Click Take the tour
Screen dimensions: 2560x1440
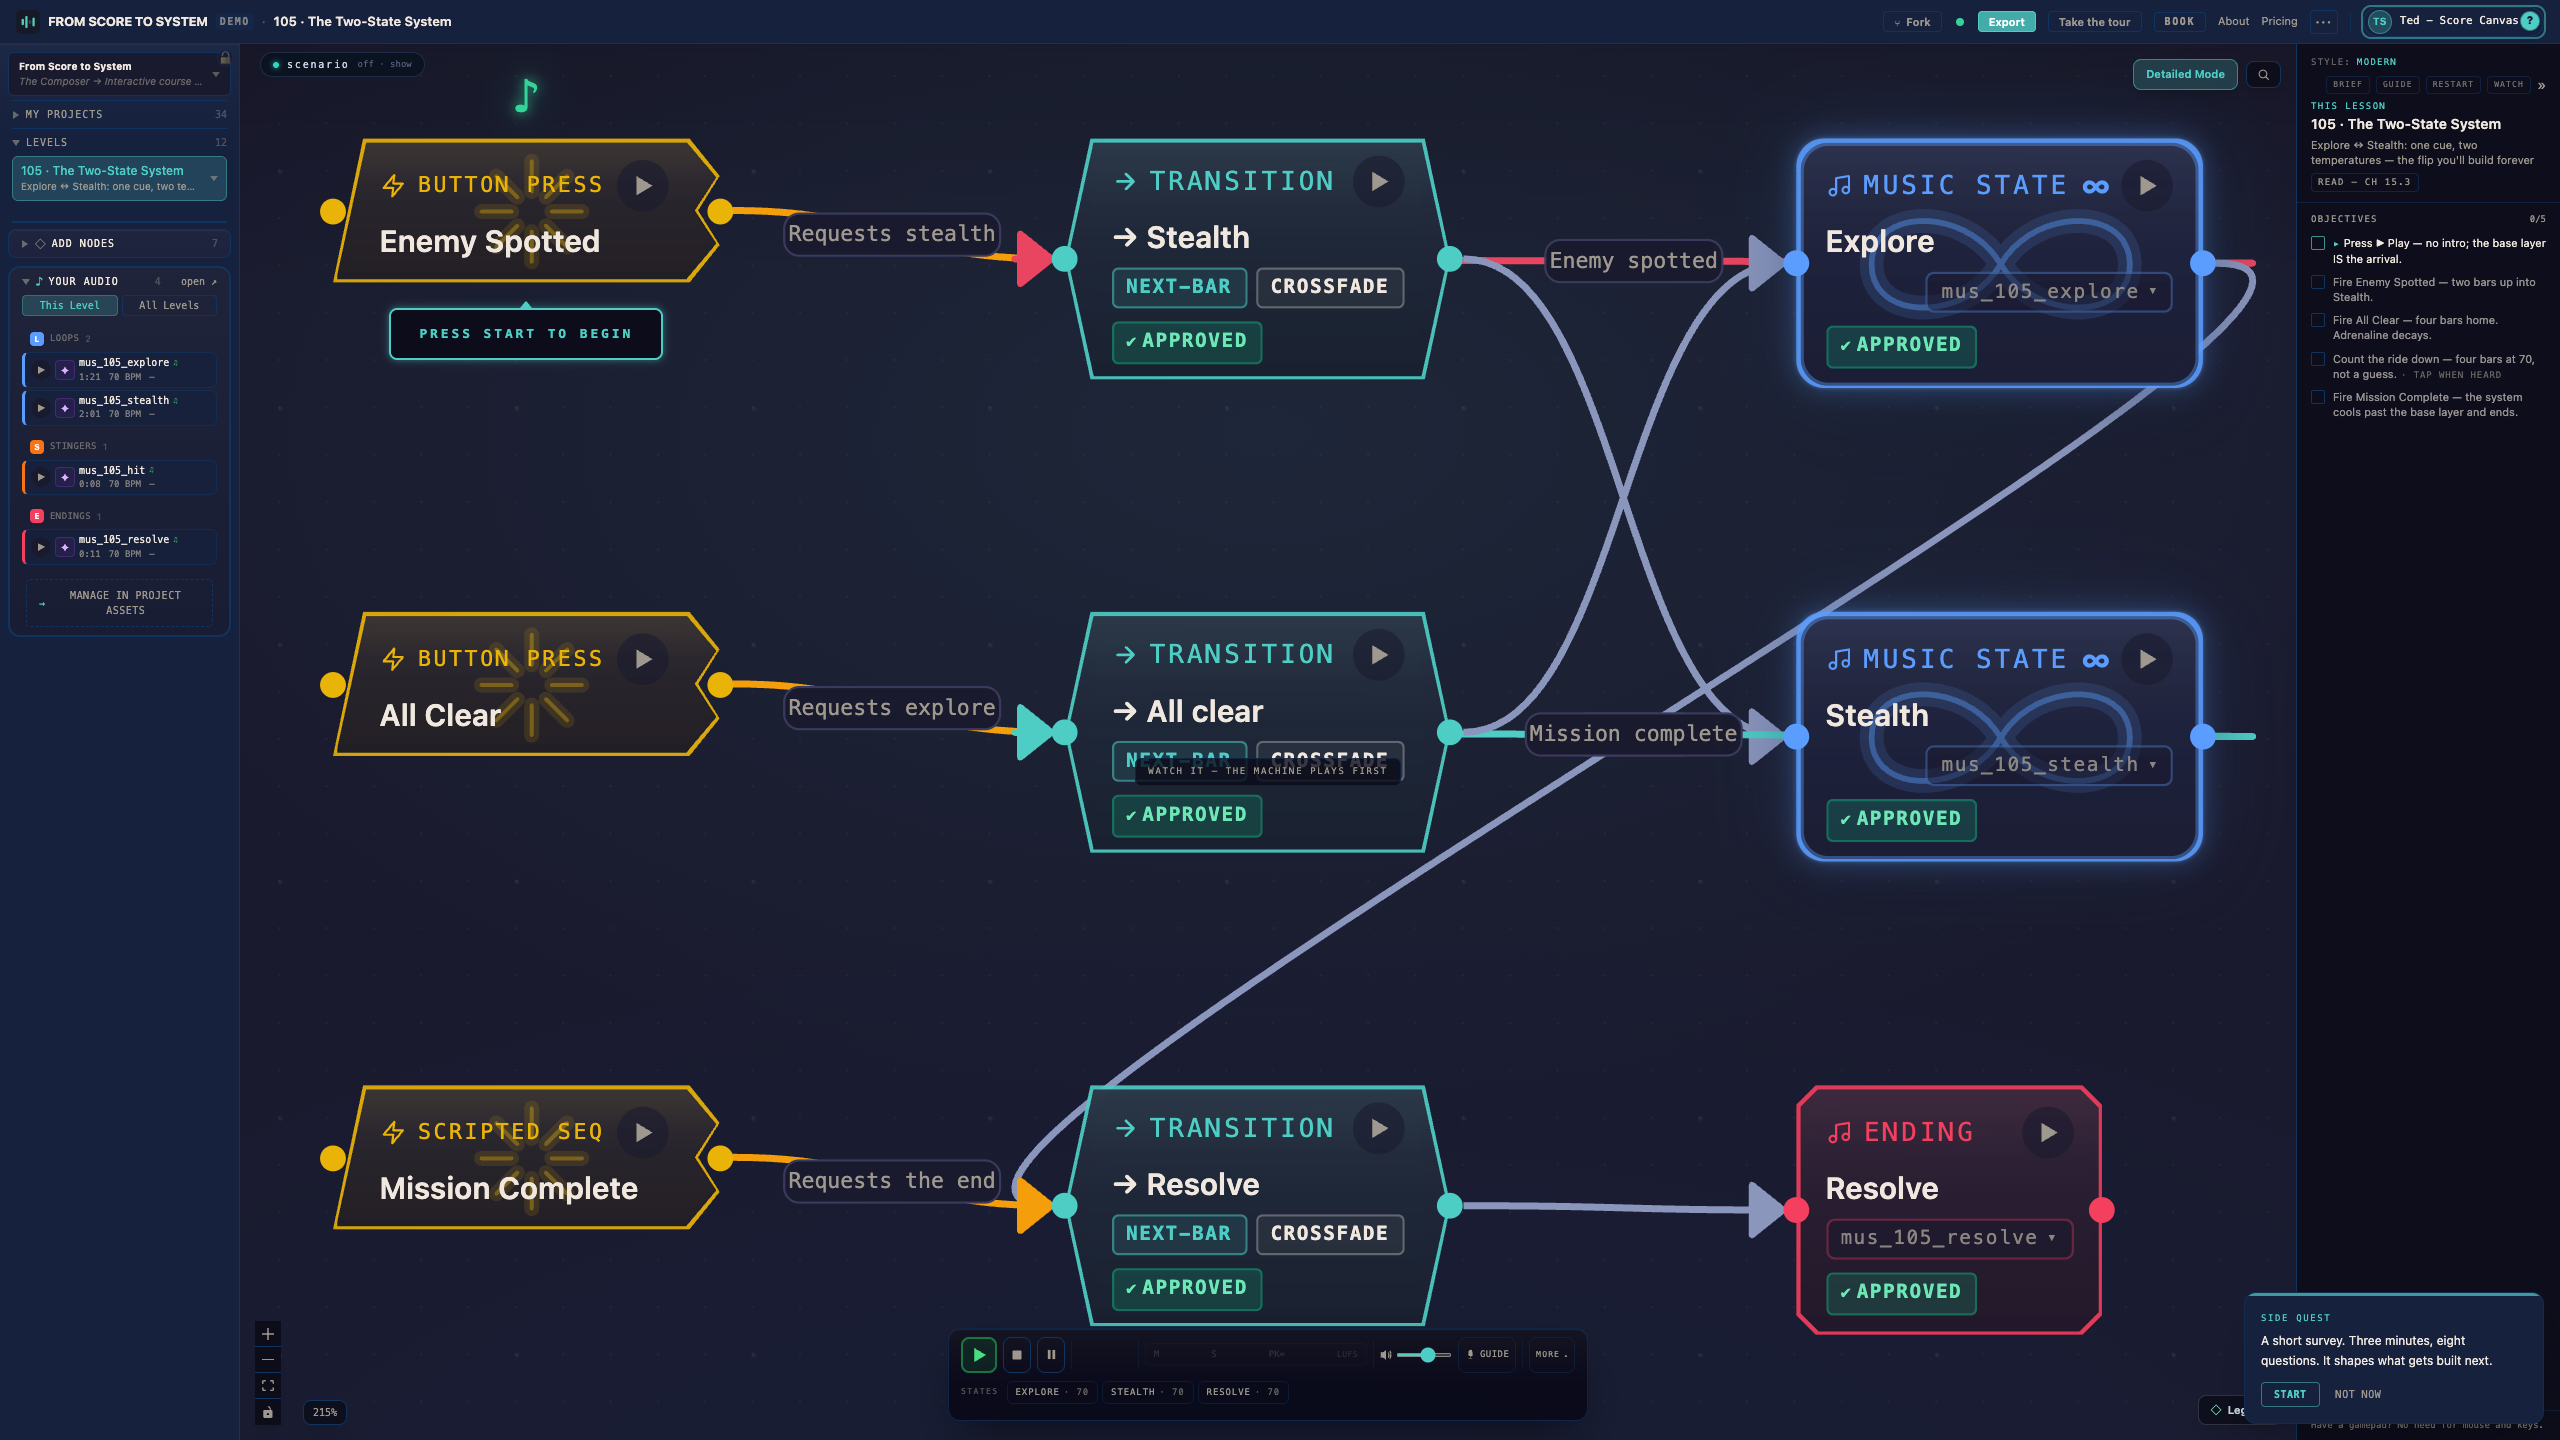[2094, 22]
